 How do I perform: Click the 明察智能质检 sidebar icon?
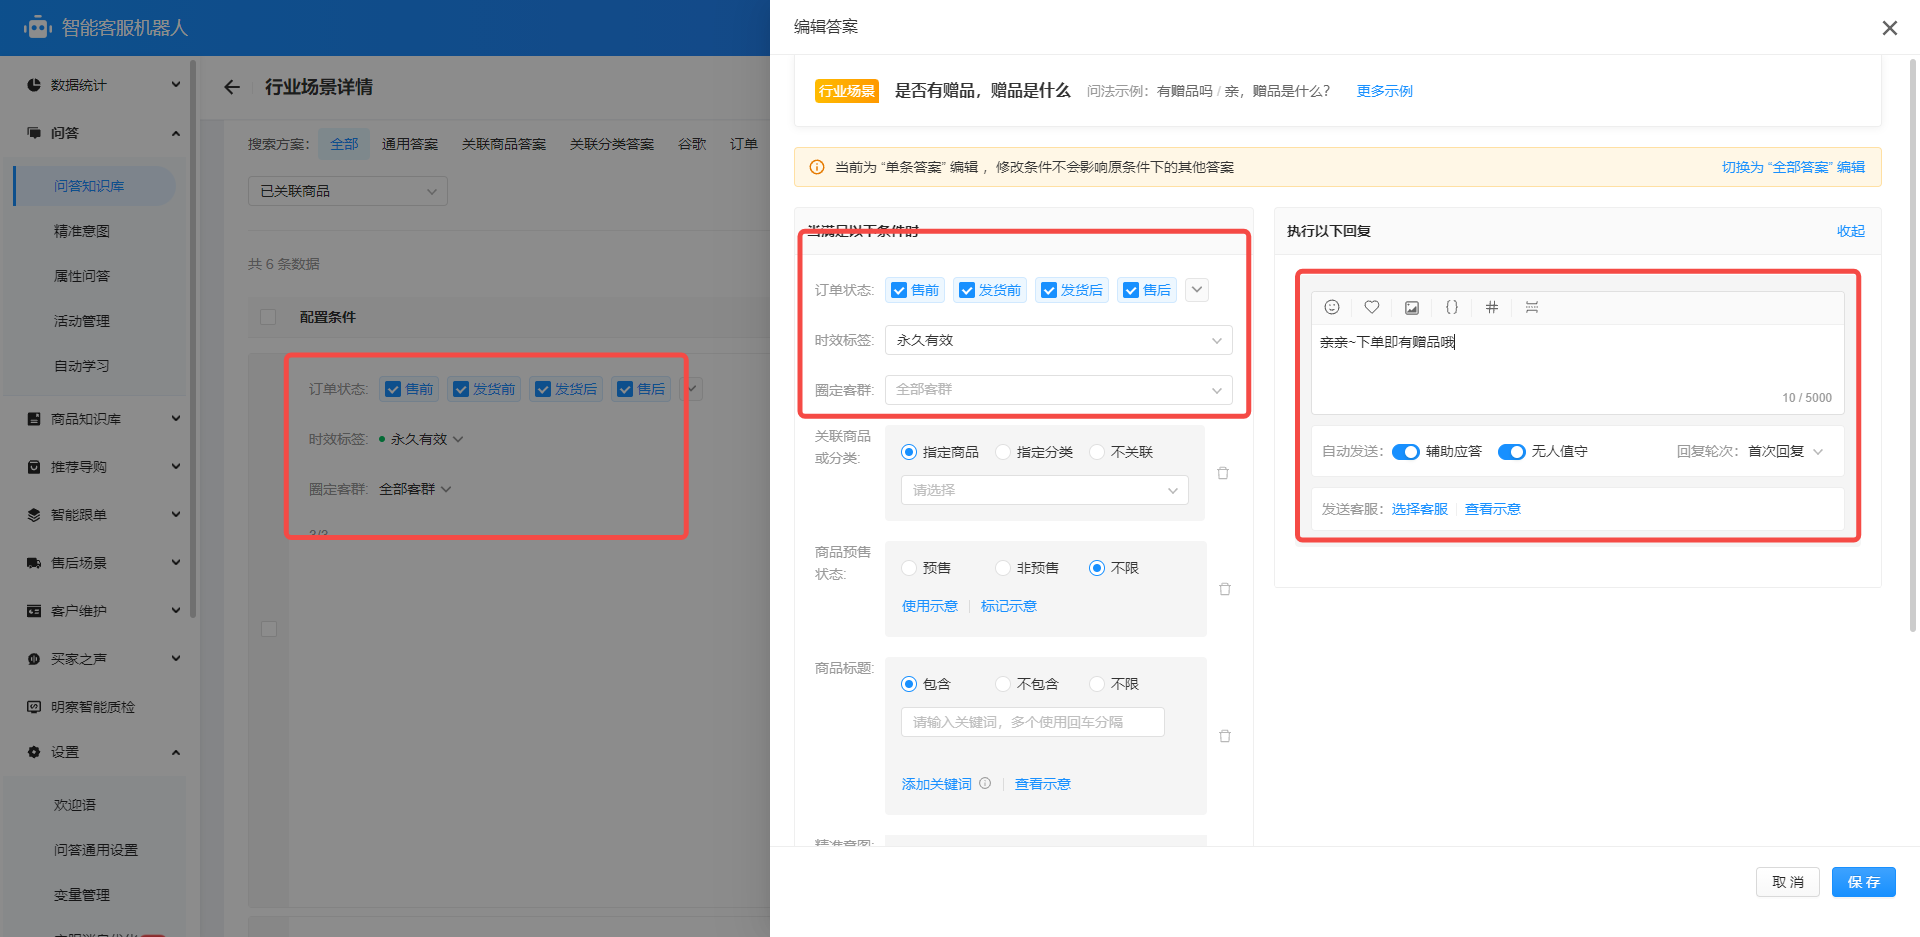(34, 707)
